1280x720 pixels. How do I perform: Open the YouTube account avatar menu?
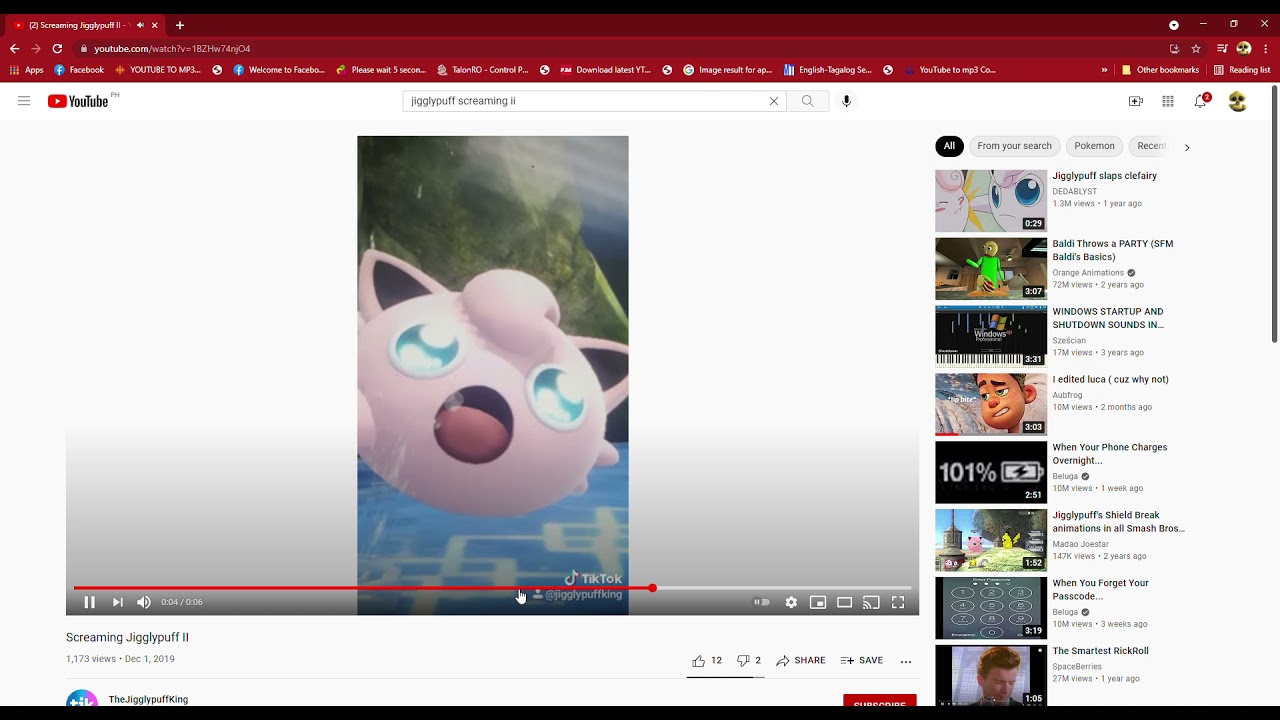1237,101
